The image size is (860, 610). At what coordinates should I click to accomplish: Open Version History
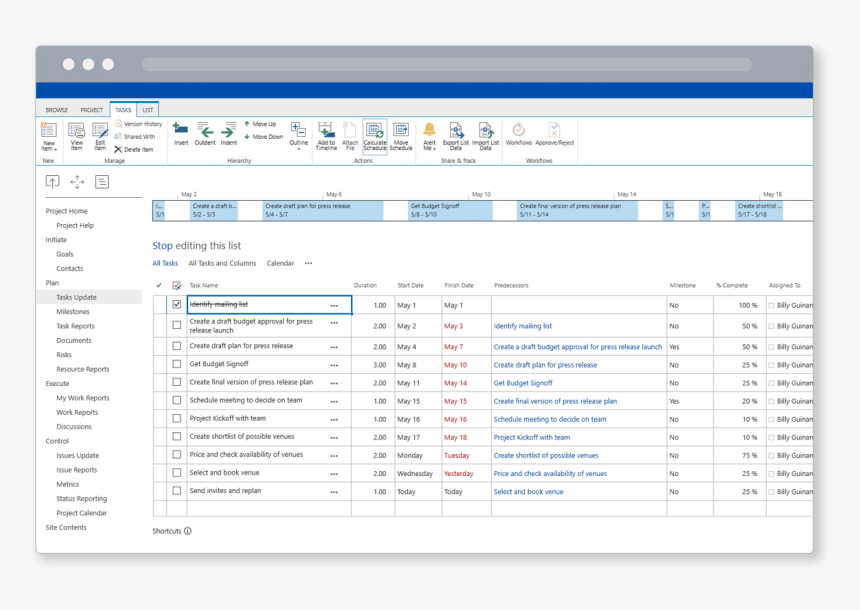[x=139, y=124]
